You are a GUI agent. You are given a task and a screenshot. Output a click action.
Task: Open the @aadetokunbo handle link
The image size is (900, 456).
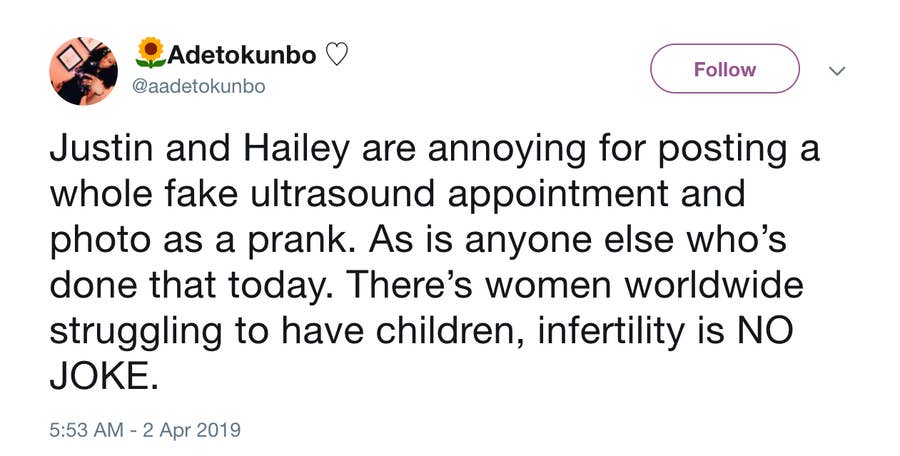point(200,86)
